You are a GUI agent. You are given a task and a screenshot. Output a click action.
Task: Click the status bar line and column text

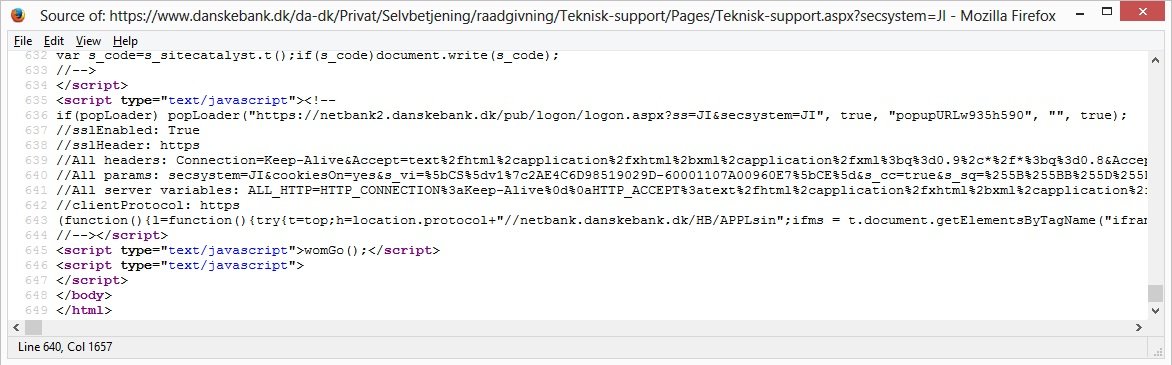click(x=64, y=347)
